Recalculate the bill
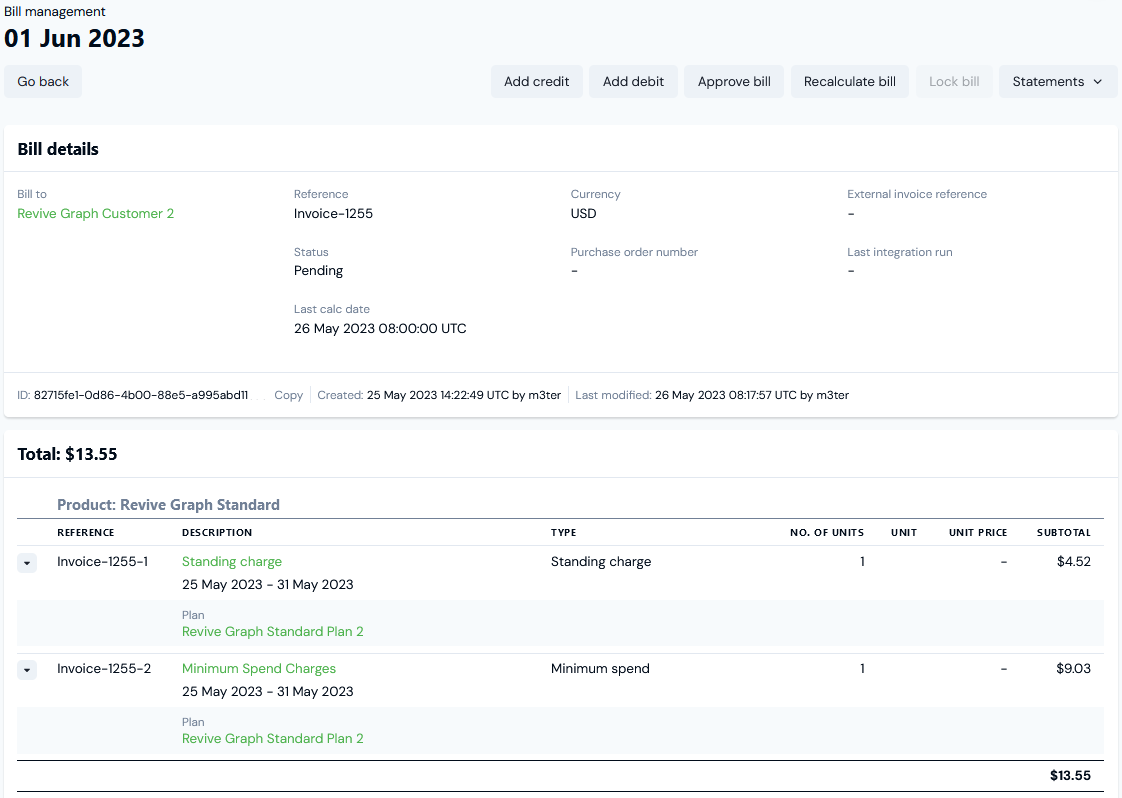 coord(849,82)
